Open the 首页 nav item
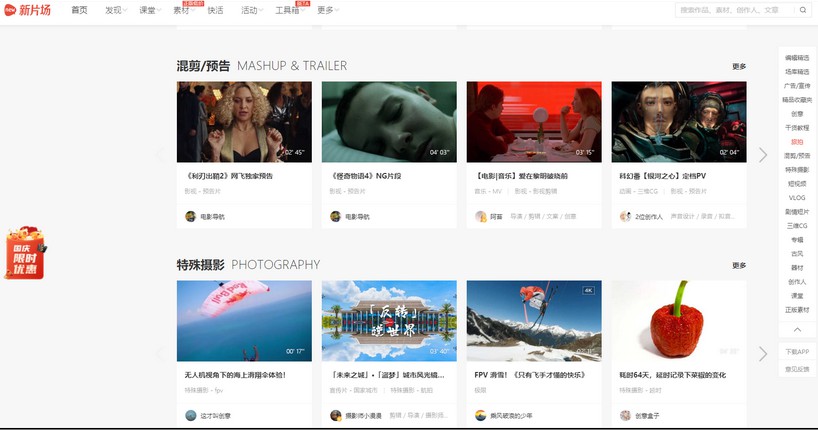The image size is (818, 430). [79, 10]
